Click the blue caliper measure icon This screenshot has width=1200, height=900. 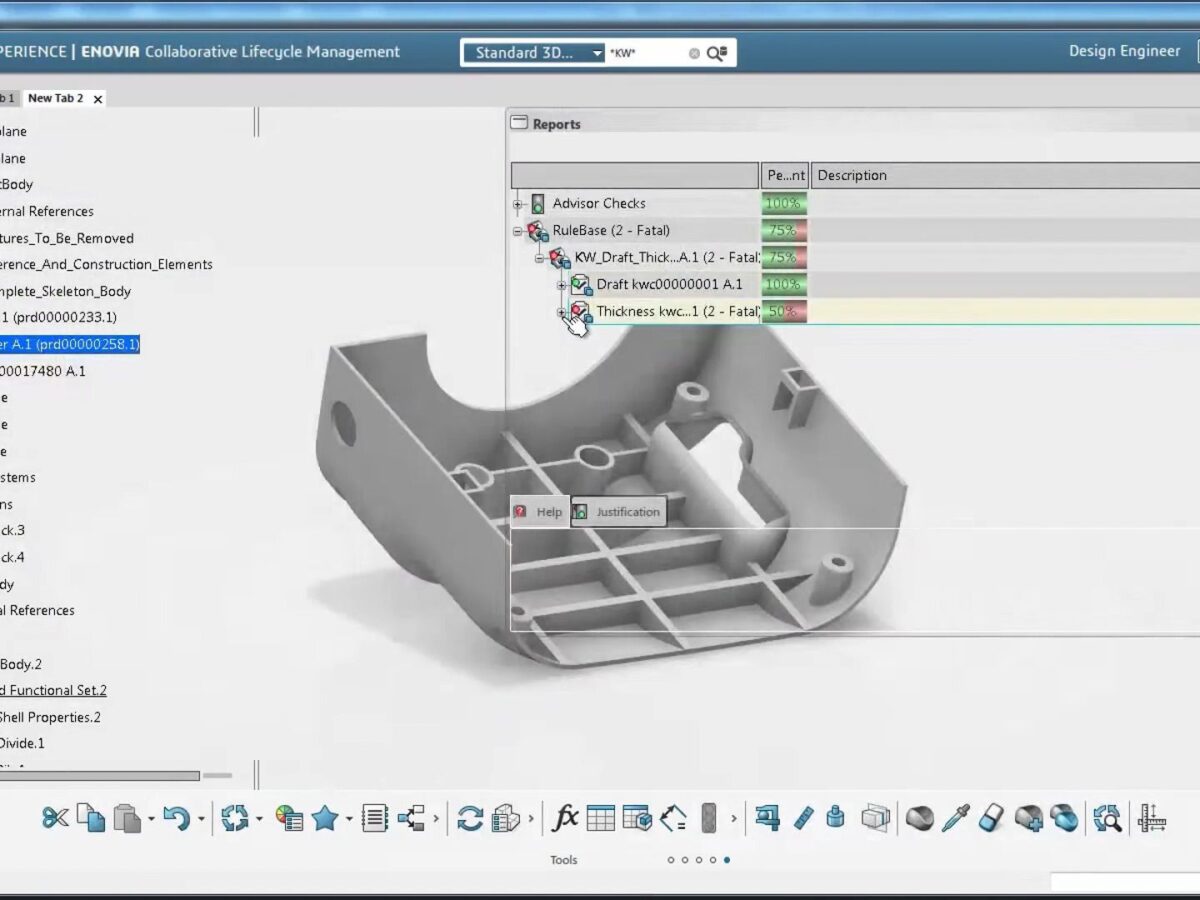click(x=768, y=818)
